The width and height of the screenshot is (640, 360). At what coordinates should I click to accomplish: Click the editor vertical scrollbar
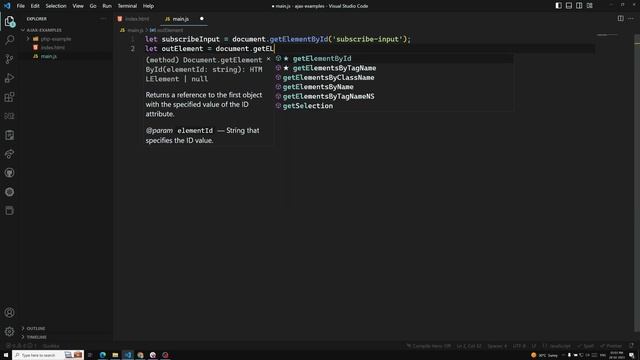[637, 184]
